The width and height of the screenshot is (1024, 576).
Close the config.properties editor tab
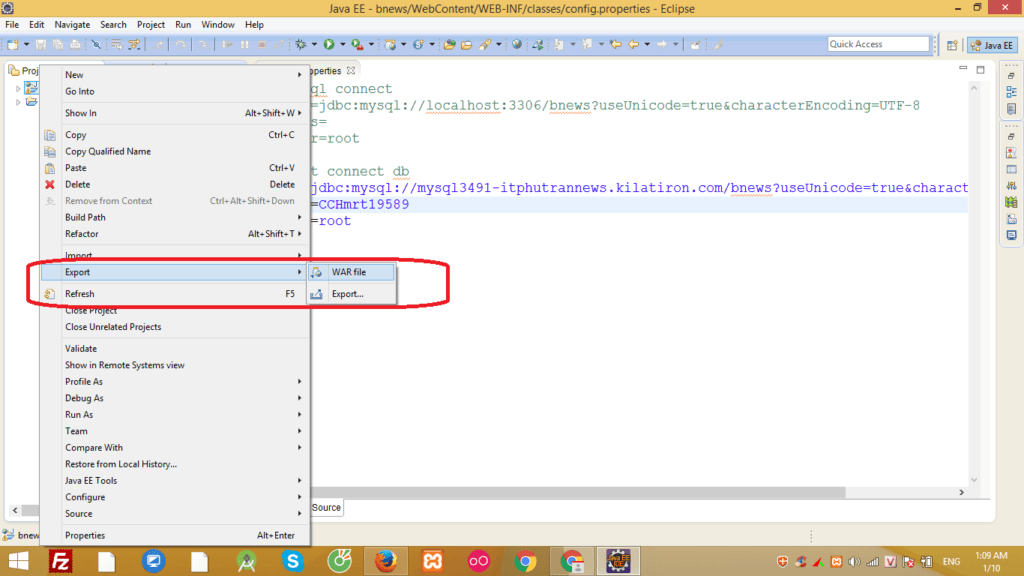click(x=351, y=71)
